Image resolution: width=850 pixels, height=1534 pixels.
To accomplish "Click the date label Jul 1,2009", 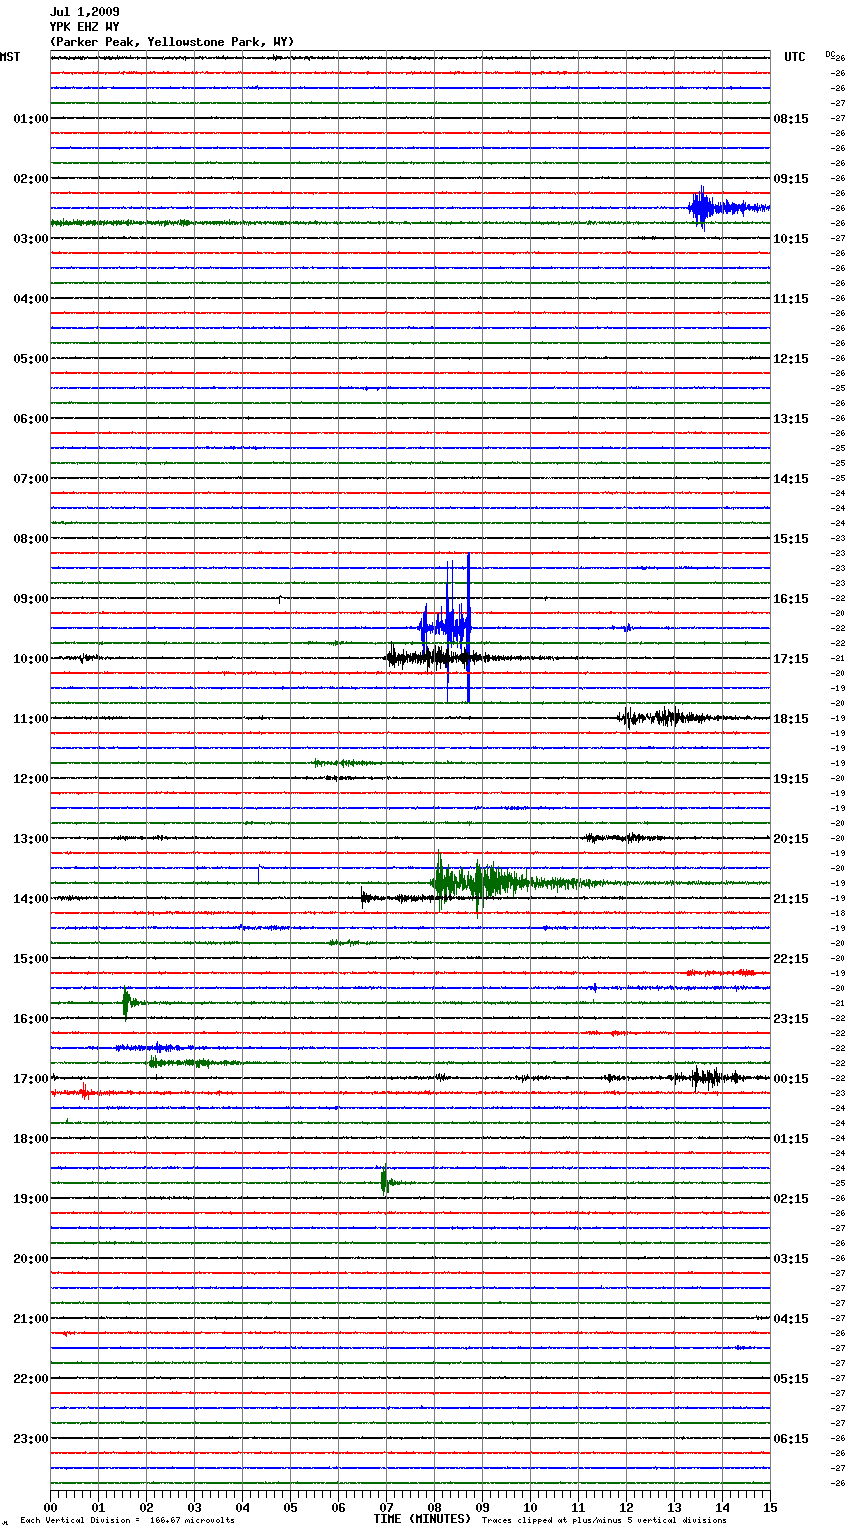I will click(84, 12).
